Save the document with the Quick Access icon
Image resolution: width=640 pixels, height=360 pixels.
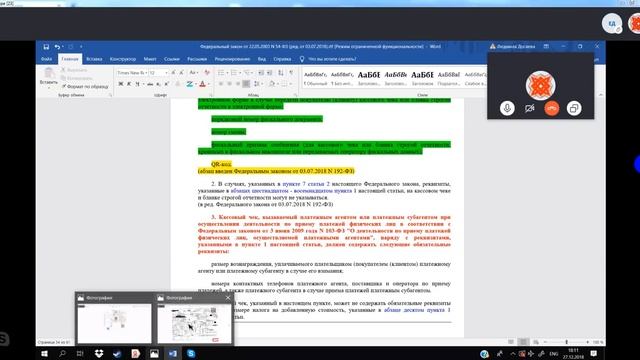click(x=46, y=47)
